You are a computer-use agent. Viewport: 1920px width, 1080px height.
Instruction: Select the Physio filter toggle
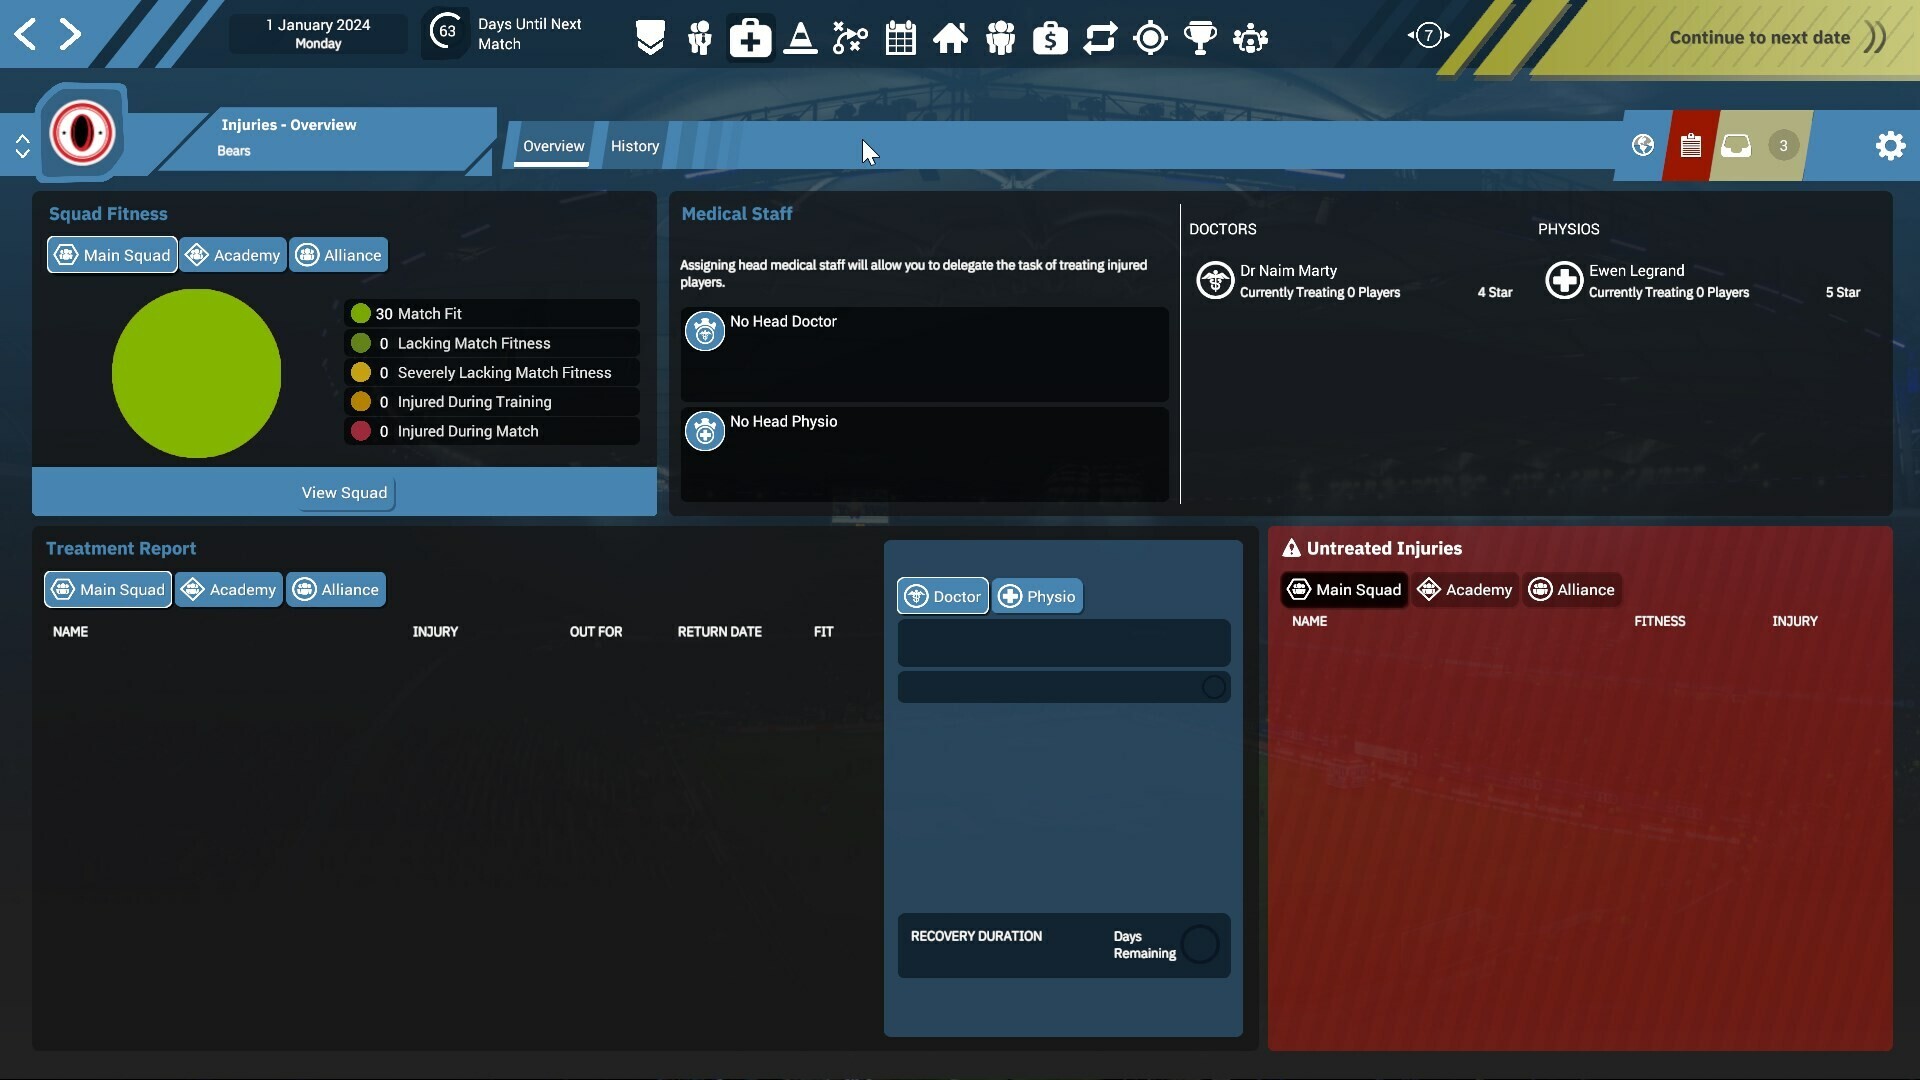[1037, 595]
